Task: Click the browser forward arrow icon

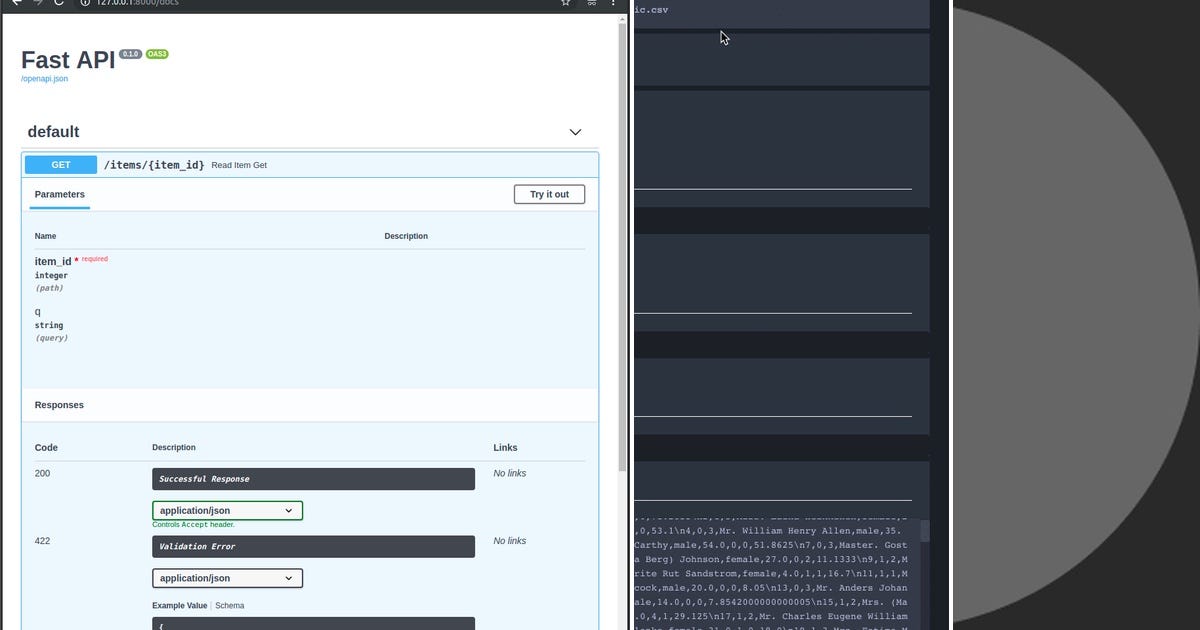Action: tap(36, 3)
